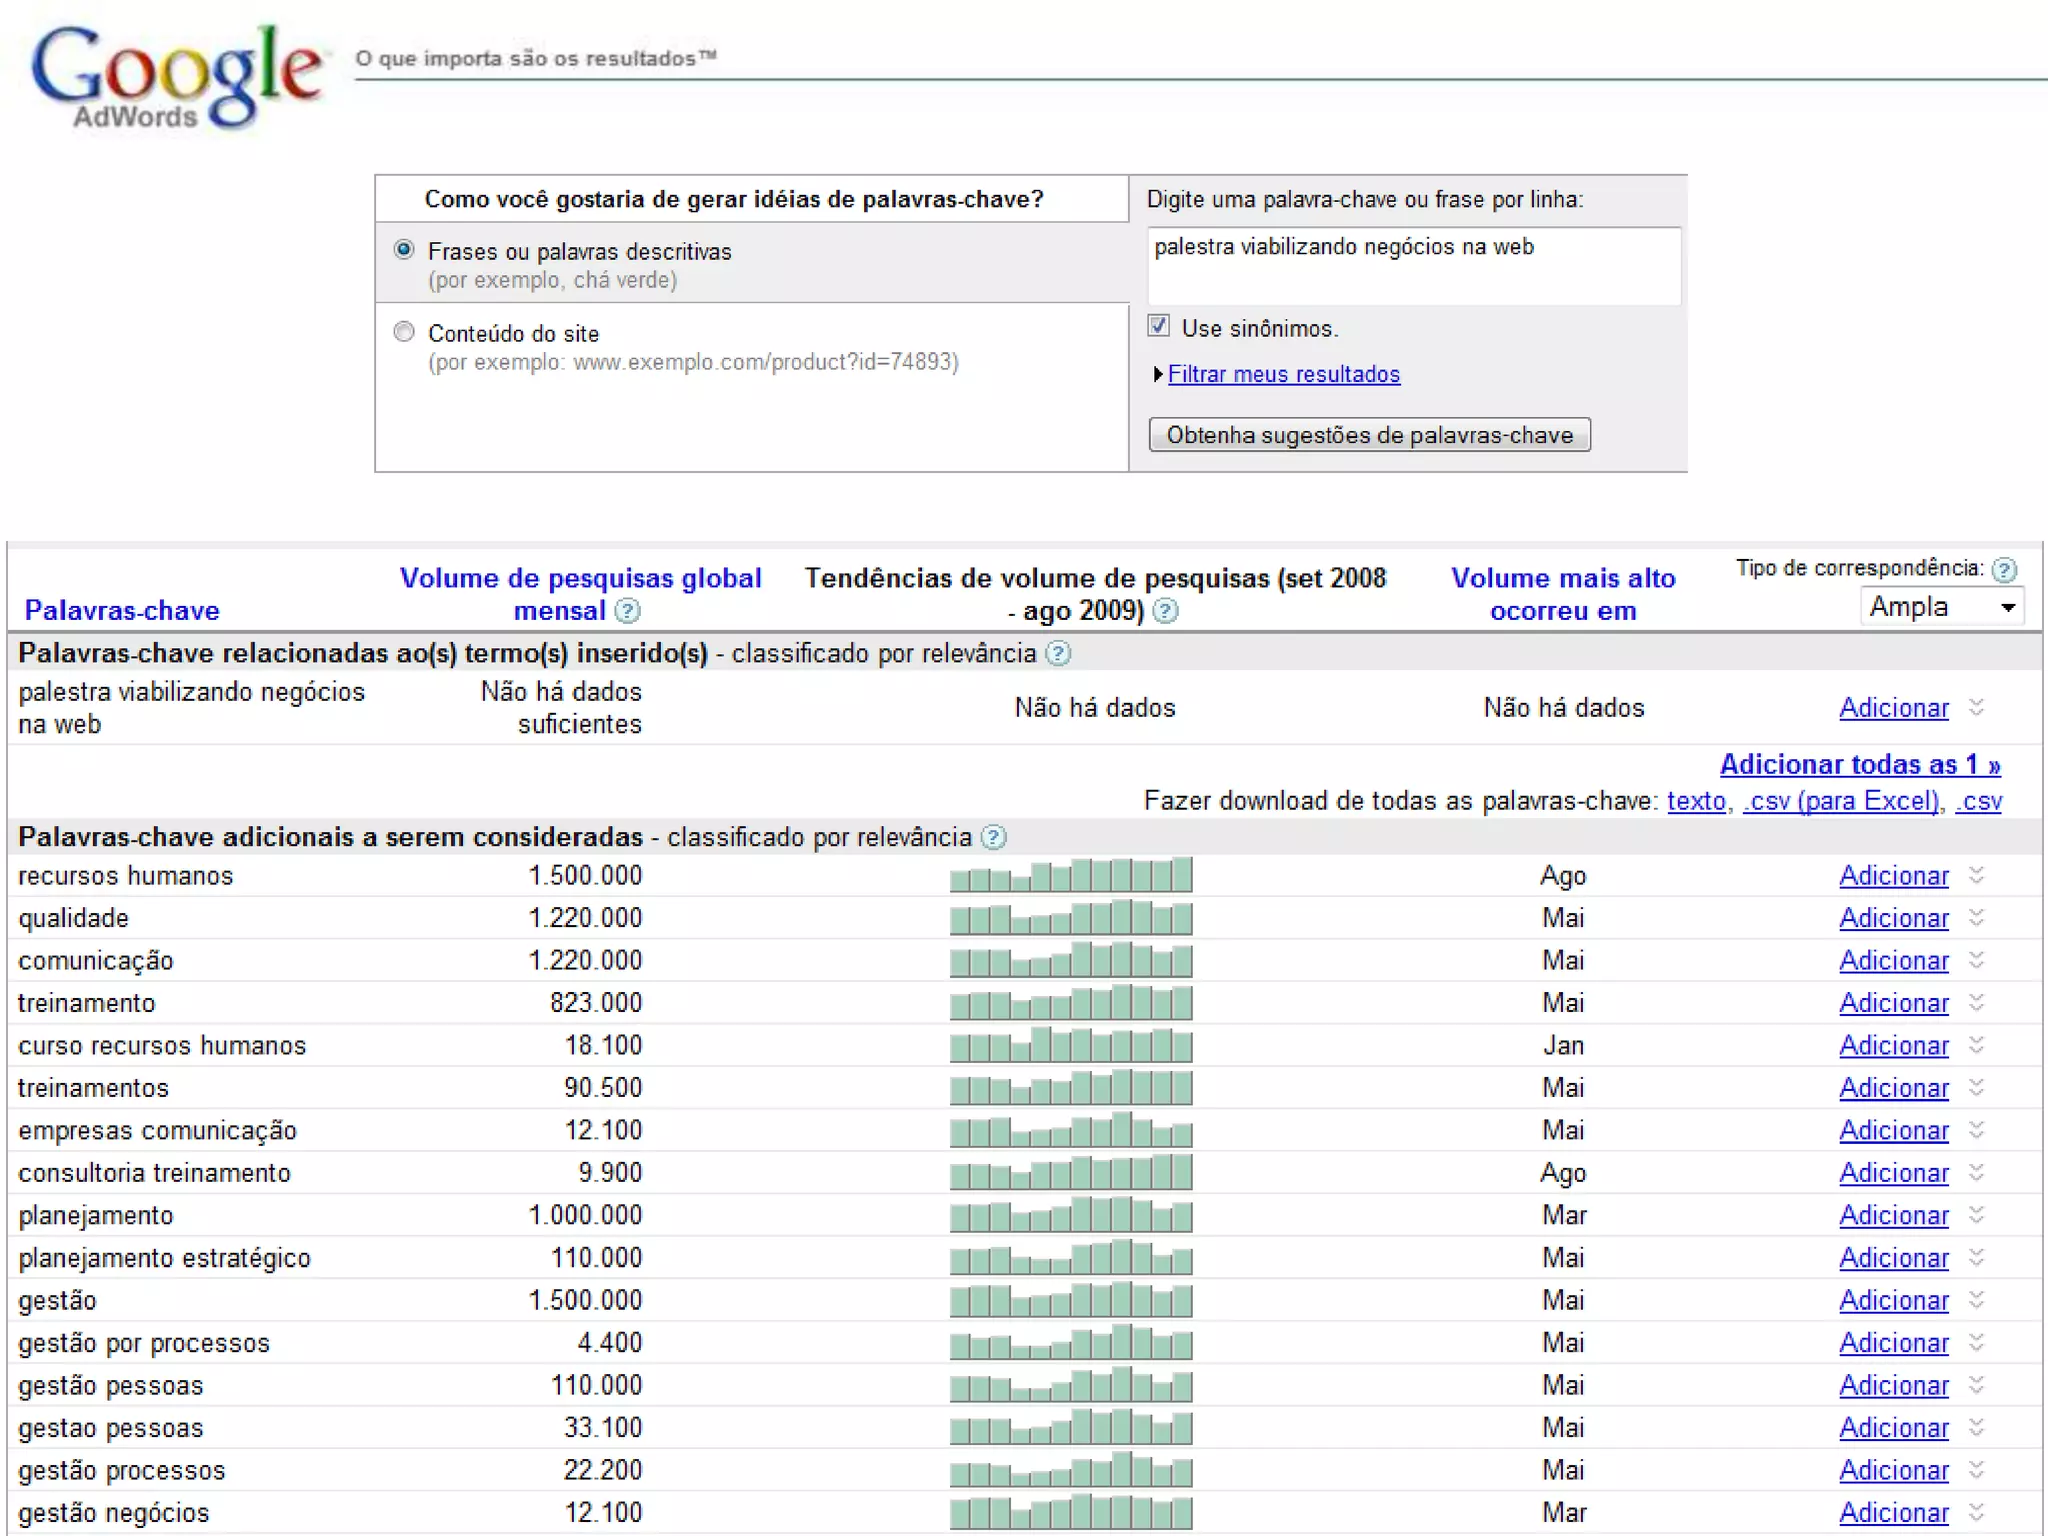Sort by 'Palavras-chave' column header
This screenshot has height=1536, width=2048.
tap(121, 611)
